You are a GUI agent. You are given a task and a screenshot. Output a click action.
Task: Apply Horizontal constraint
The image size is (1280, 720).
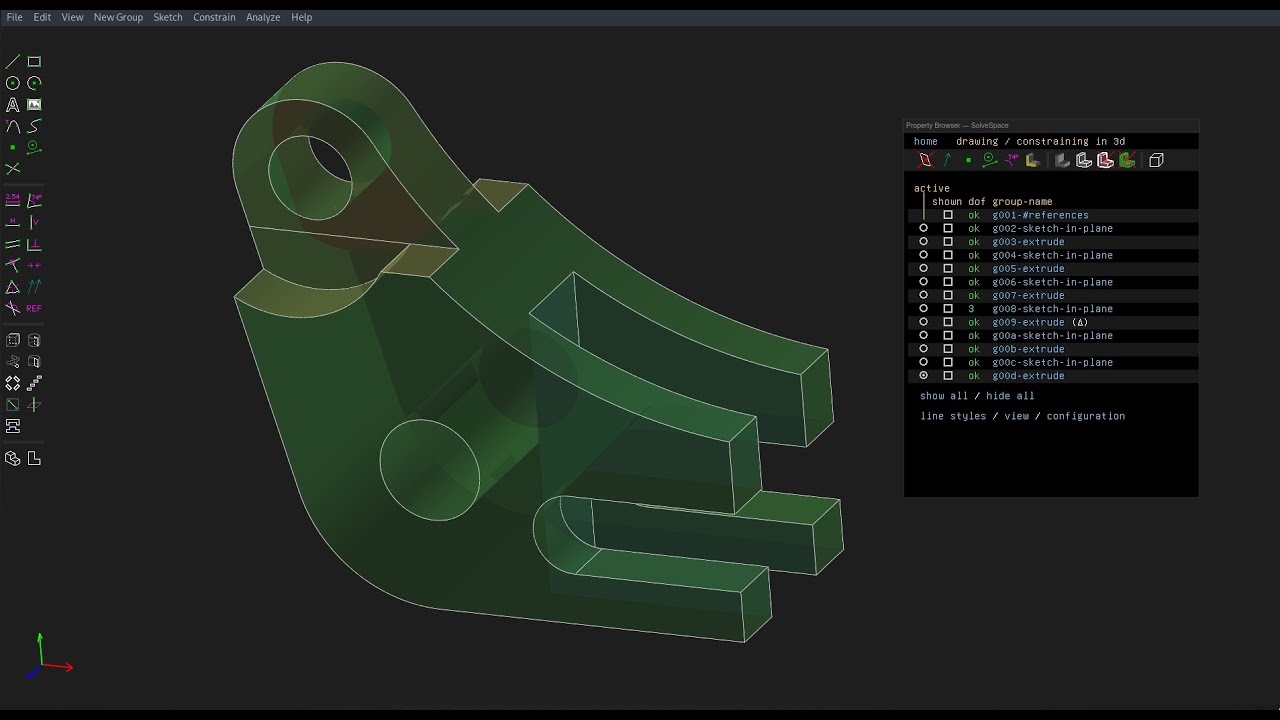(13, 221)
